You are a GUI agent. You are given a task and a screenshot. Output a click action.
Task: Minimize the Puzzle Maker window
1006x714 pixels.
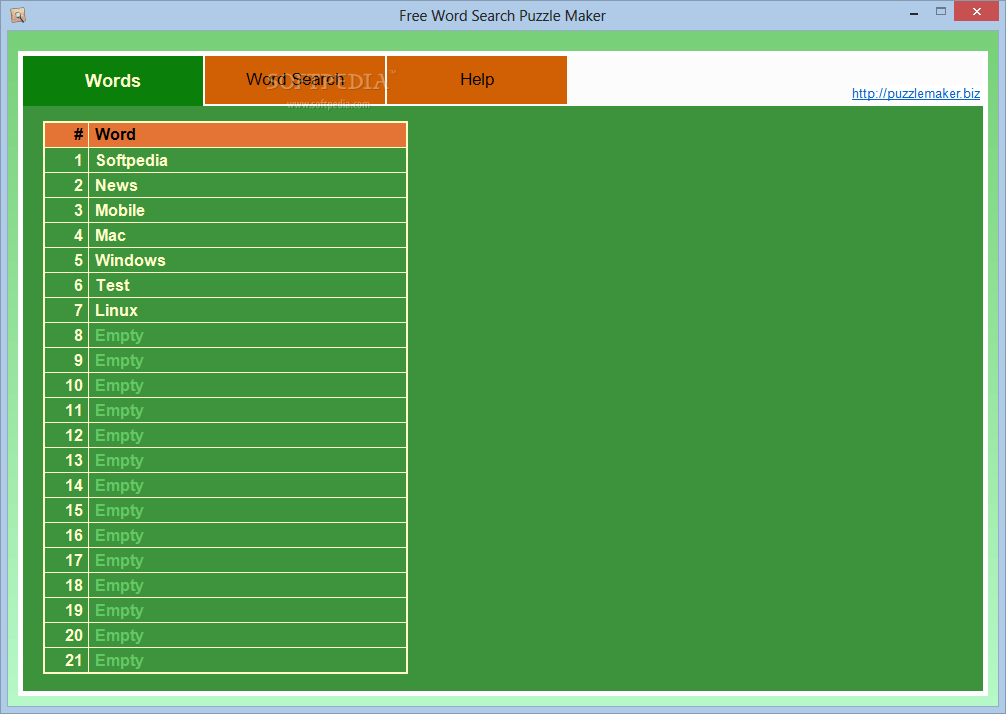click(913, 13)
